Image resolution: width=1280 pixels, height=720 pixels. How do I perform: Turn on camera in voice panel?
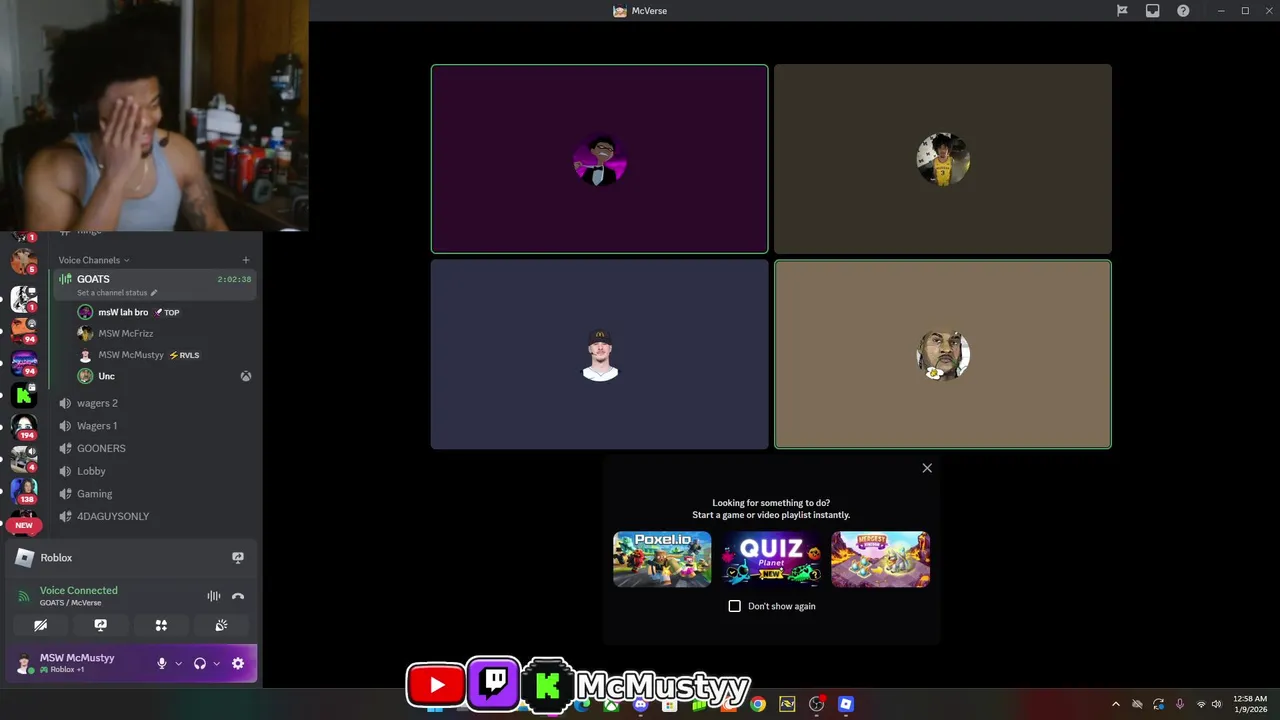(40, 625)
